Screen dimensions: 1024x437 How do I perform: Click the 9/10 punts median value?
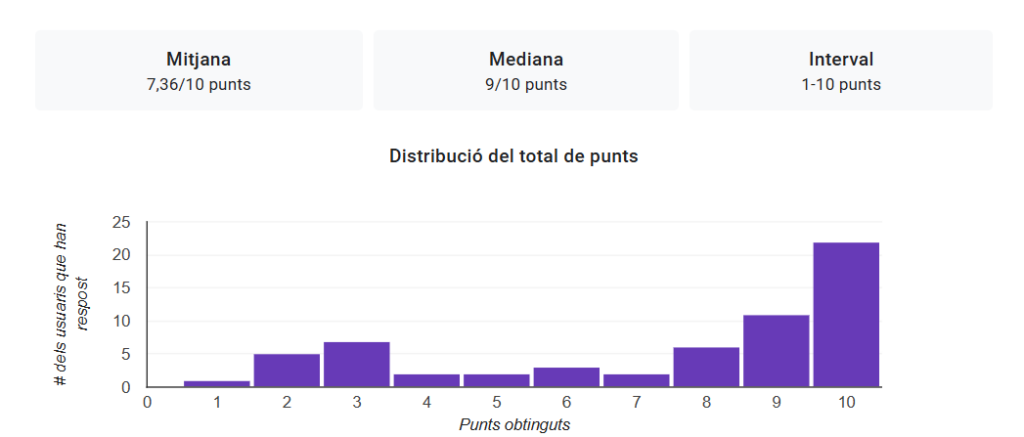(x=525, y=85)
